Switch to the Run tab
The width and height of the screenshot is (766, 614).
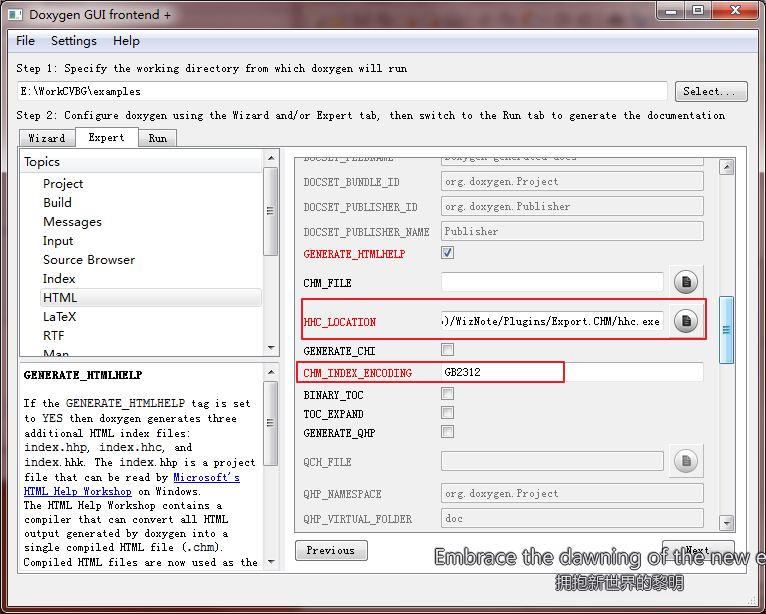pos(157,138)
